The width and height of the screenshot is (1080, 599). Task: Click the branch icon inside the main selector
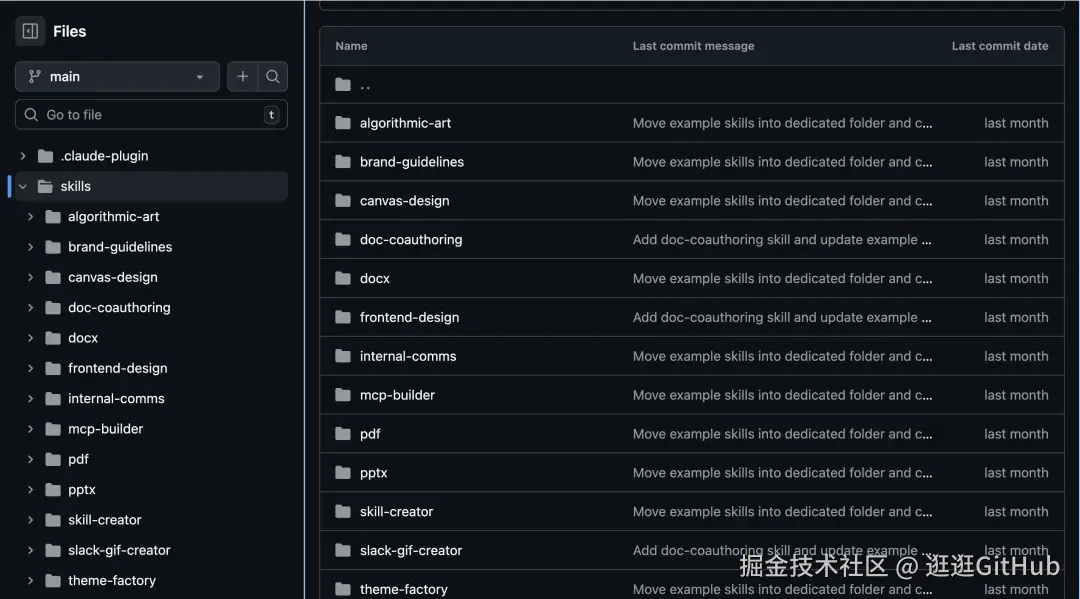click(36, 76)
